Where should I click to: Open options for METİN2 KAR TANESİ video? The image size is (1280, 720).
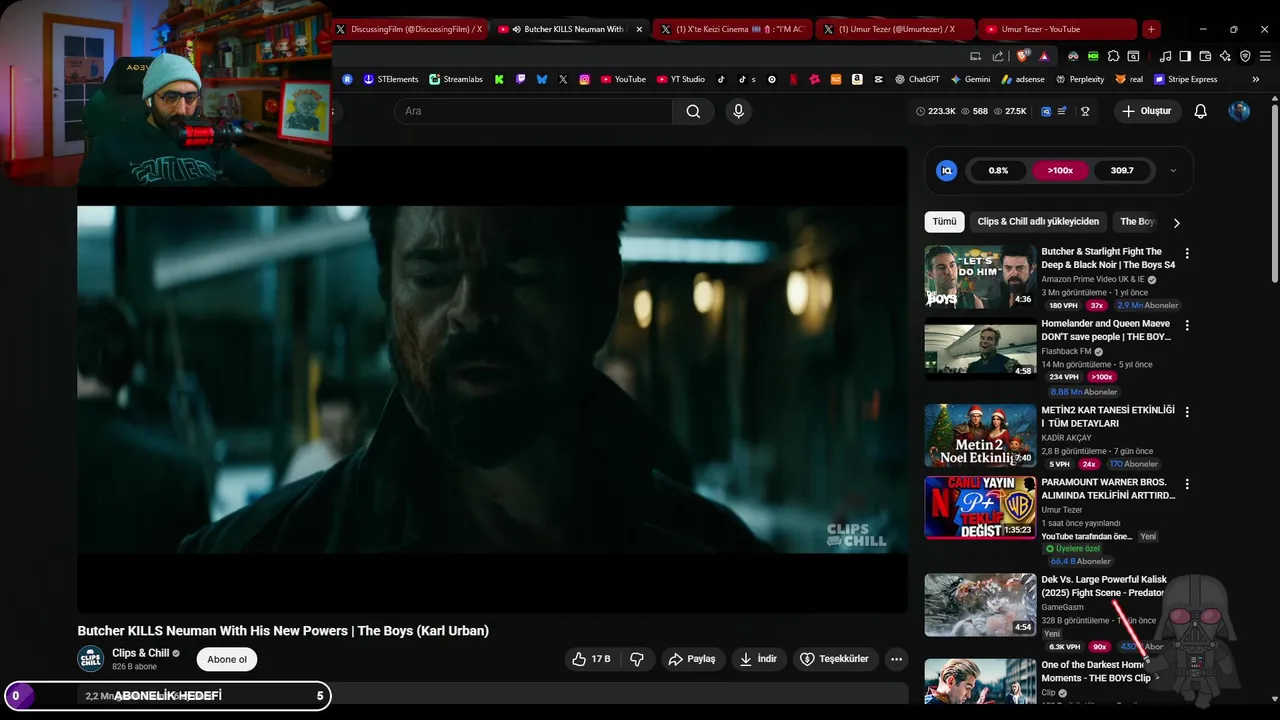(1187, 412)
